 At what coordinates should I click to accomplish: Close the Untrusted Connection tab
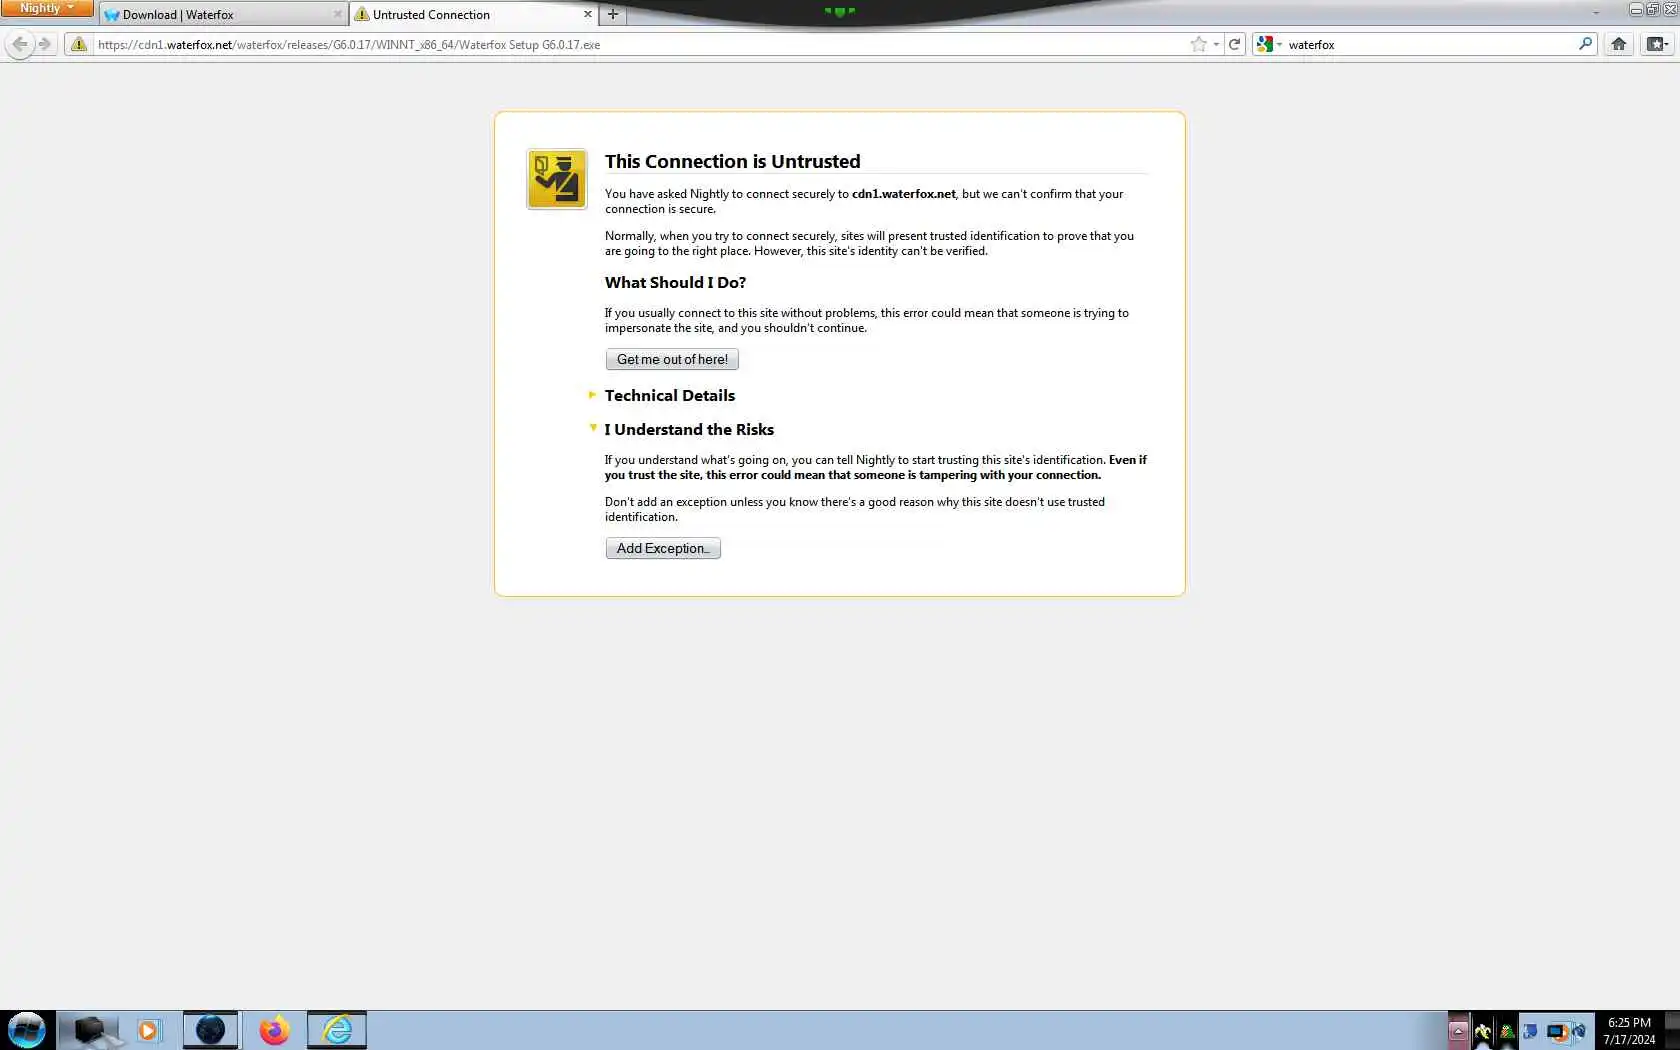pos(587,14)
